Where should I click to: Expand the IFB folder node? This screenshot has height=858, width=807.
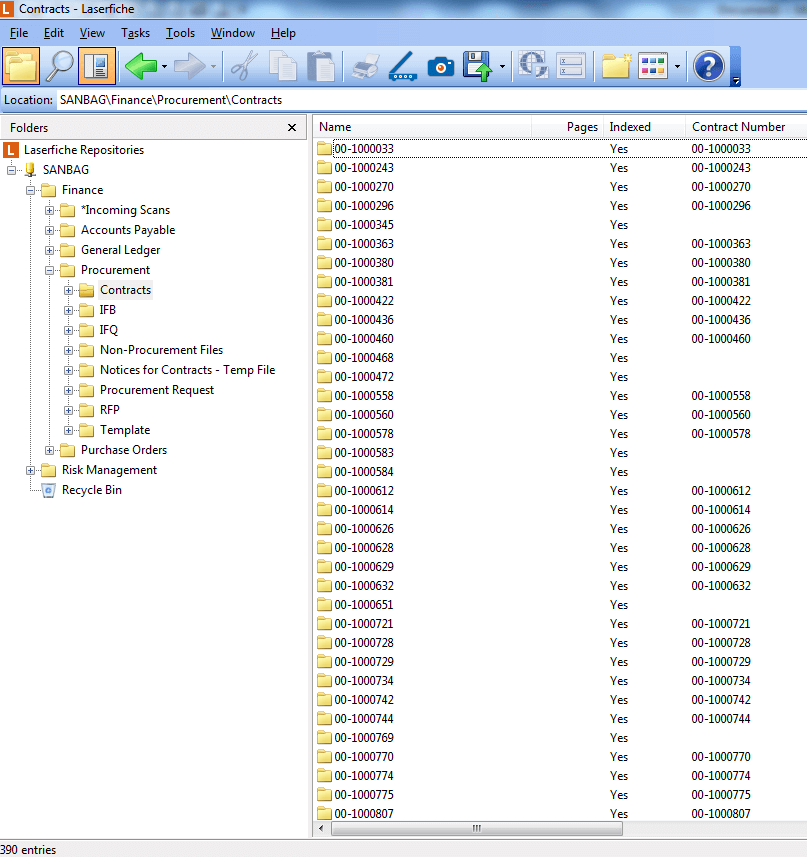(68, 310)
